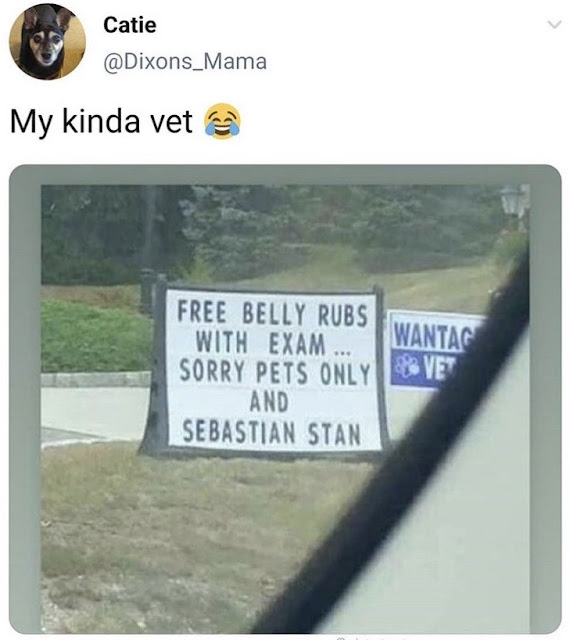Expand the tweet options chevron
This screenshot has width=570, height=640.
554,25
